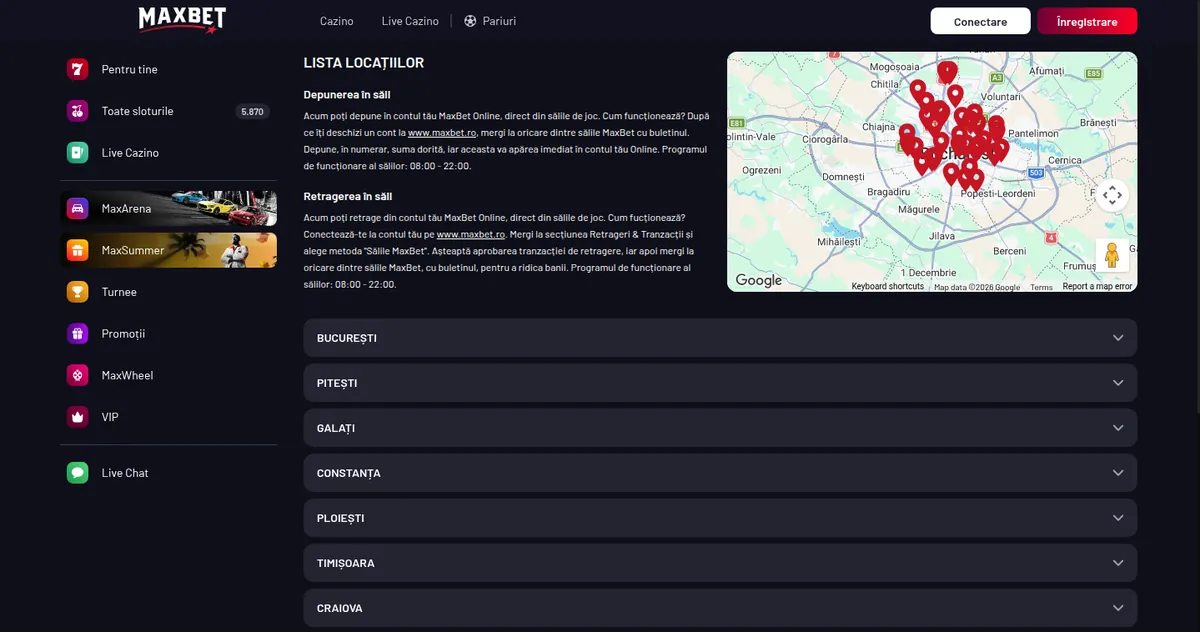The image size is (1200, 632).
Task: Click the green Live Chat bubble icon
Action: pos(78,473)
